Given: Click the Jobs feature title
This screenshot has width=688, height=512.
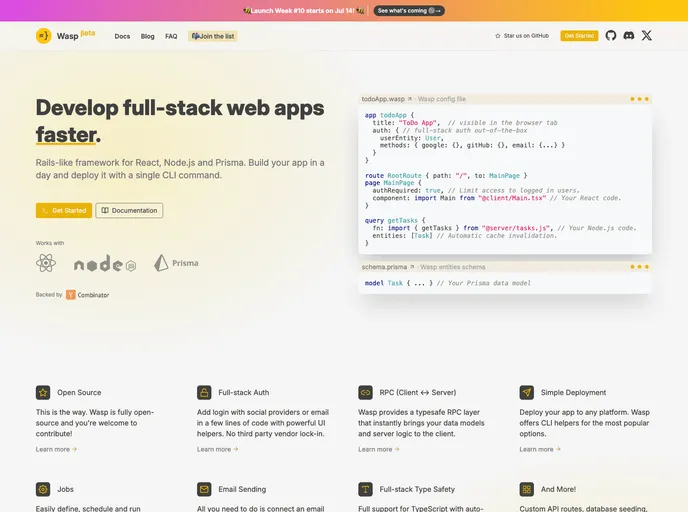Looking at the screenshot, I should 65,489.
